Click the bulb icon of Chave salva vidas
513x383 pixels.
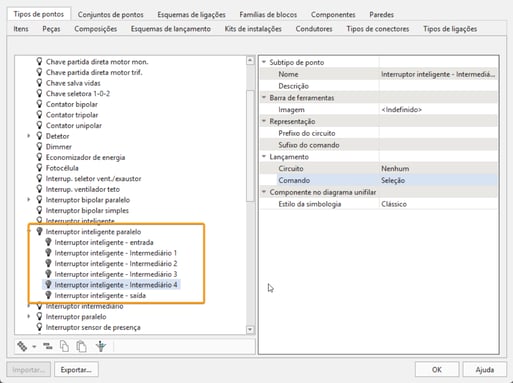click(39, 83)
